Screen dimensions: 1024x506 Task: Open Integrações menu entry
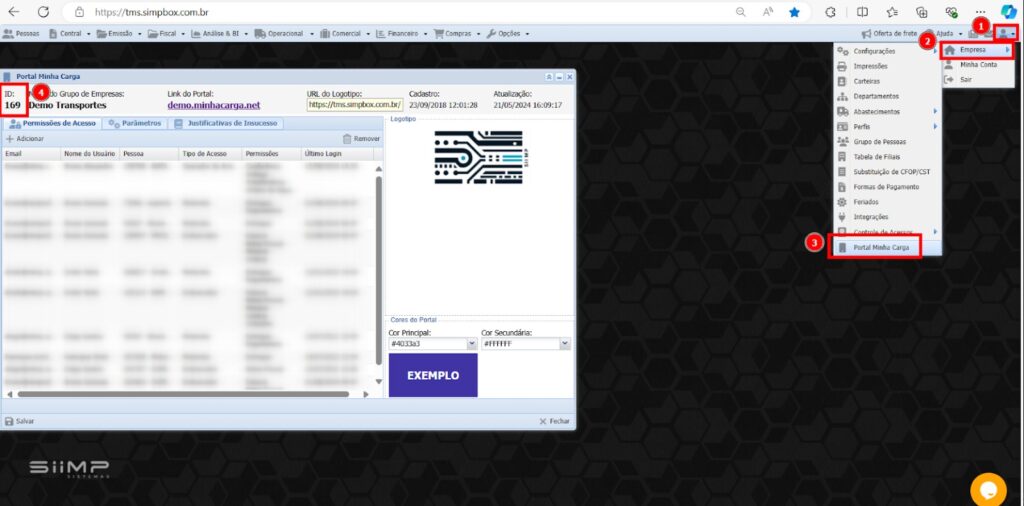click(887, 217)
